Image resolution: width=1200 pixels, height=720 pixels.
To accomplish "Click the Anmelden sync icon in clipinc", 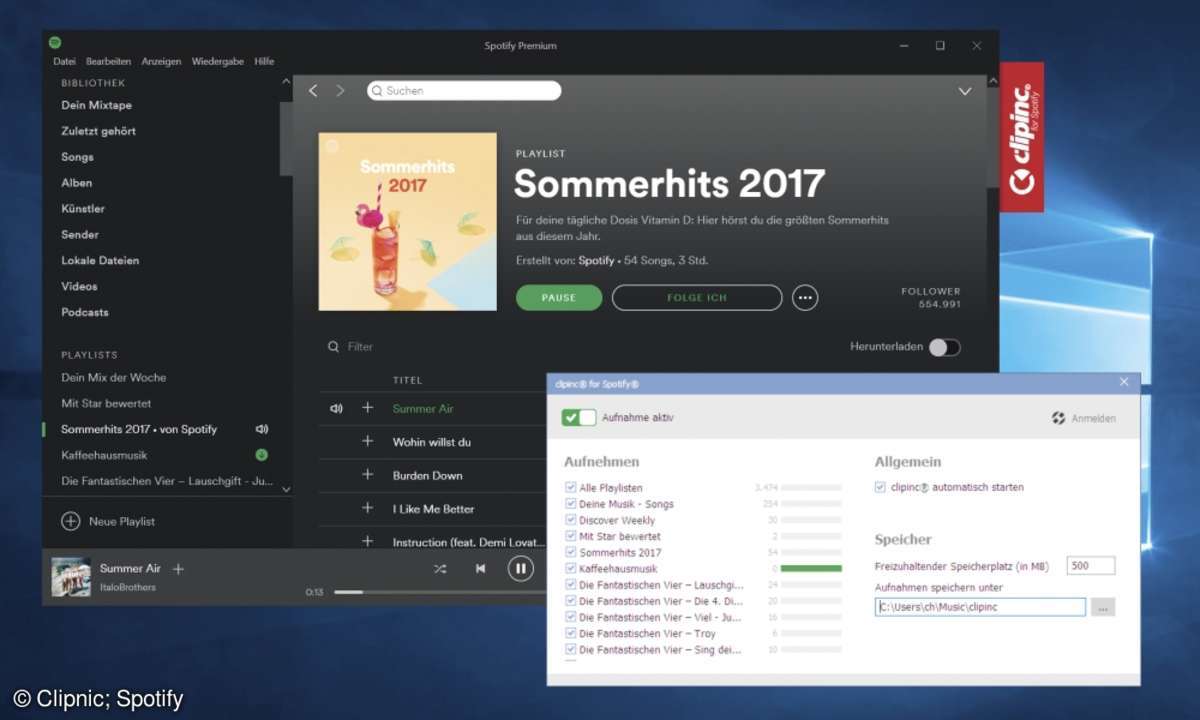I will tap(1059, 418).
